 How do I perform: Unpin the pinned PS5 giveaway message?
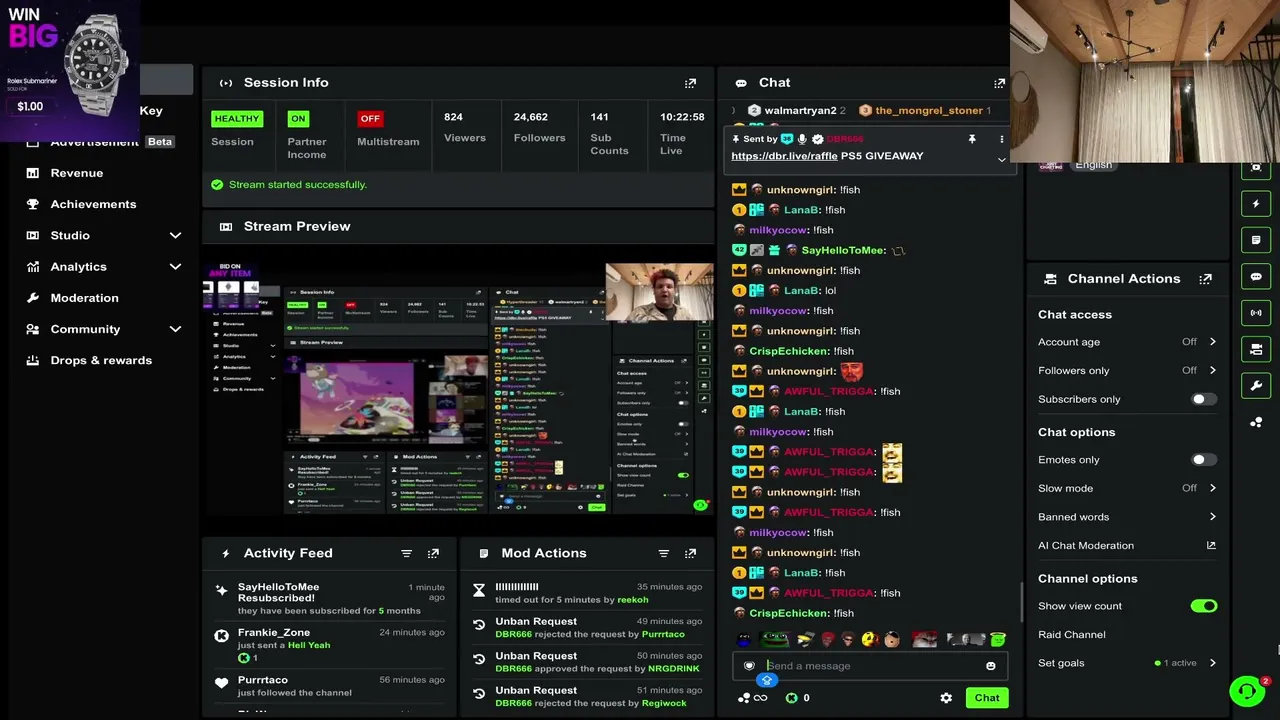pyautogui.click(x=971, y=139)
